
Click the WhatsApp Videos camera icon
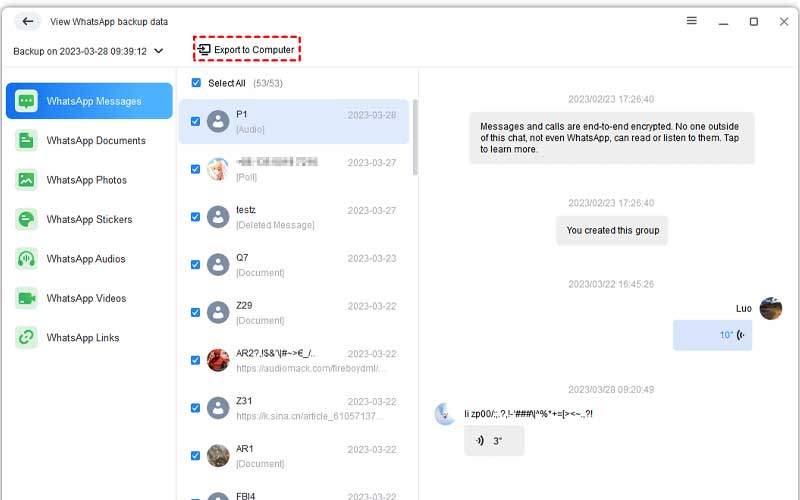[26, 298]
